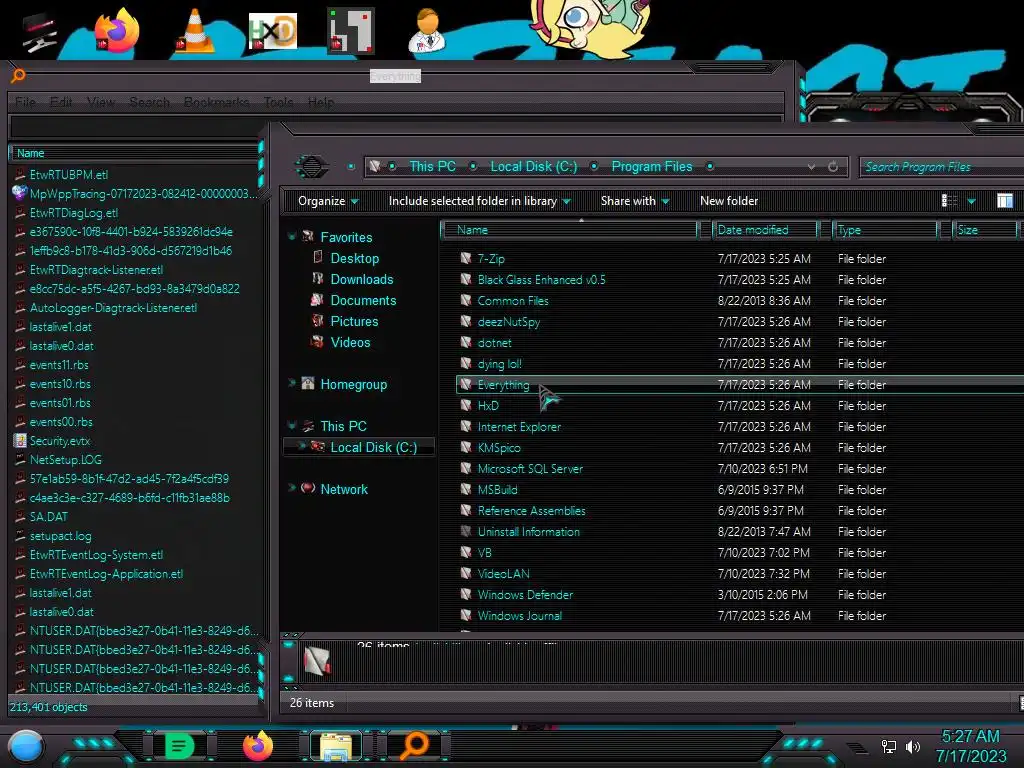Open volume speaker tray icon
Viewport: 1024px width, 768px height.
[x=912, y=746]
